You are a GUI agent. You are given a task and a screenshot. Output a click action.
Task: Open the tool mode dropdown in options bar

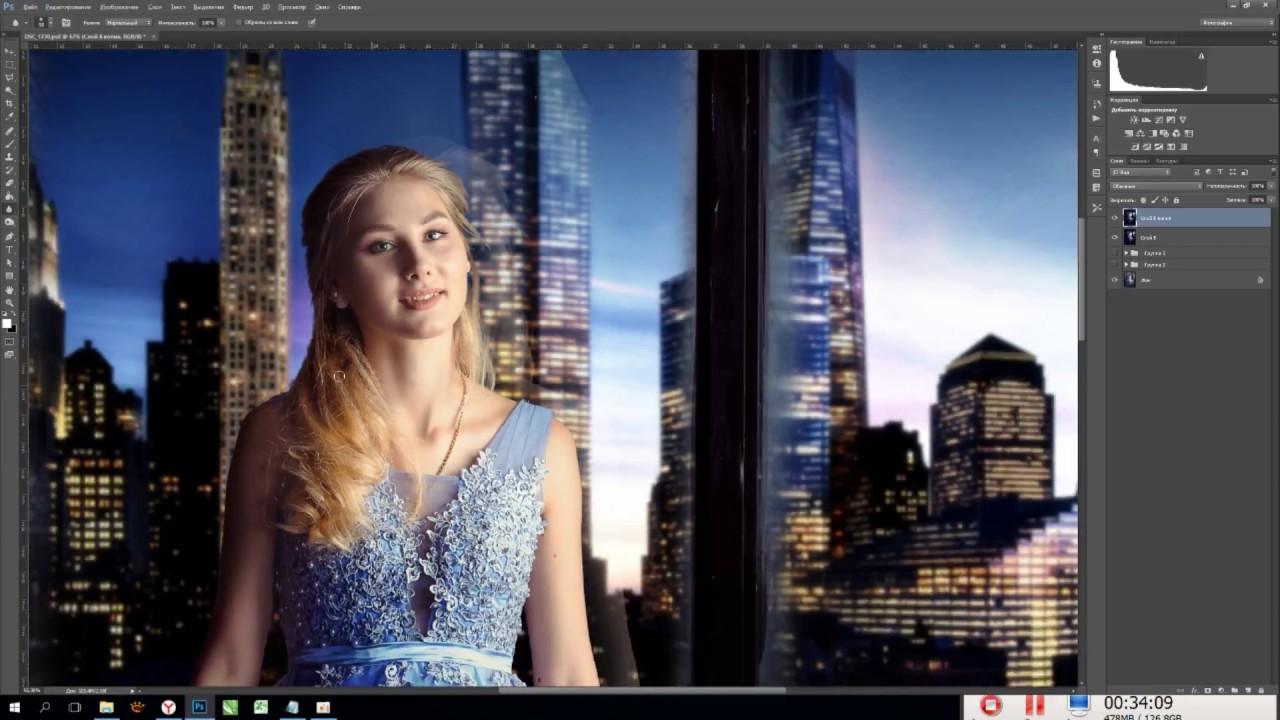pyautogui.click(x=130, y=22)
